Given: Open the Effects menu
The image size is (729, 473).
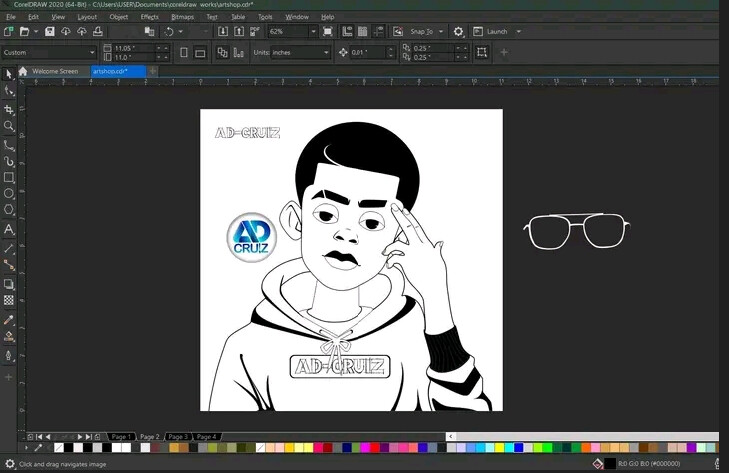Looking at the screenshot, I should pos(149,17).
